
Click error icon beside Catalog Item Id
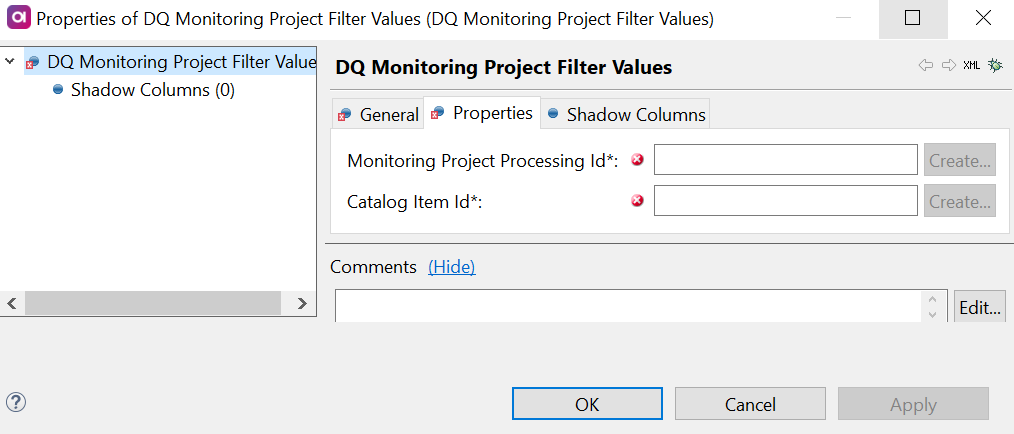point(637,201)
